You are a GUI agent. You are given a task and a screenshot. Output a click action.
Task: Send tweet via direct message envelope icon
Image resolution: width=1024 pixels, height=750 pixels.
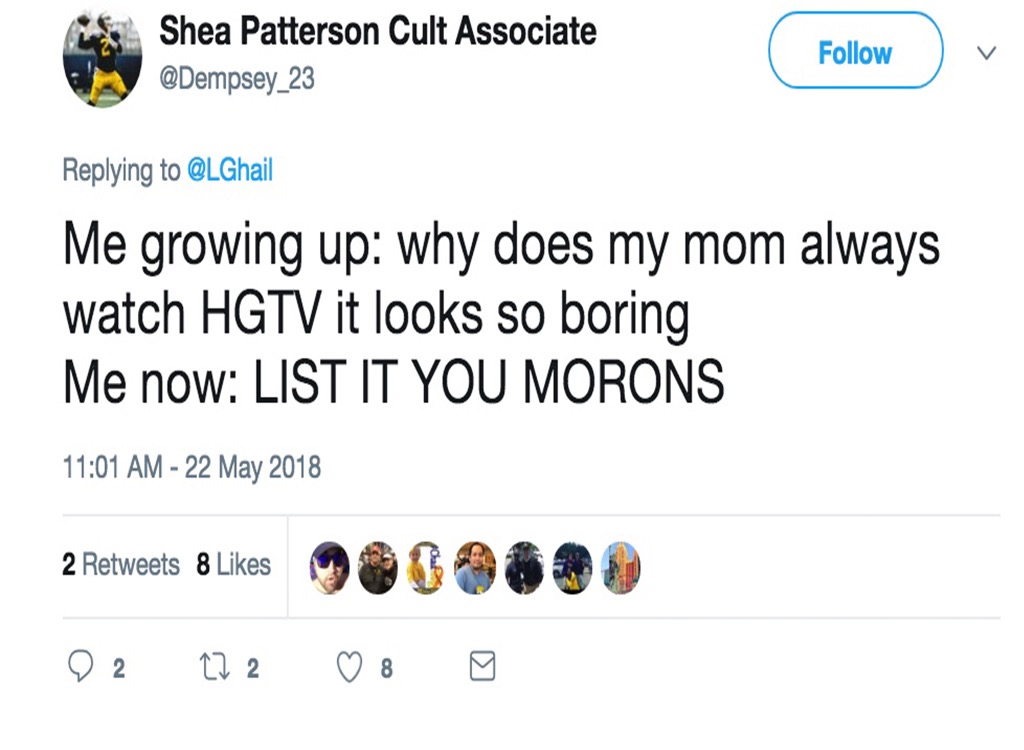[482, 667]
